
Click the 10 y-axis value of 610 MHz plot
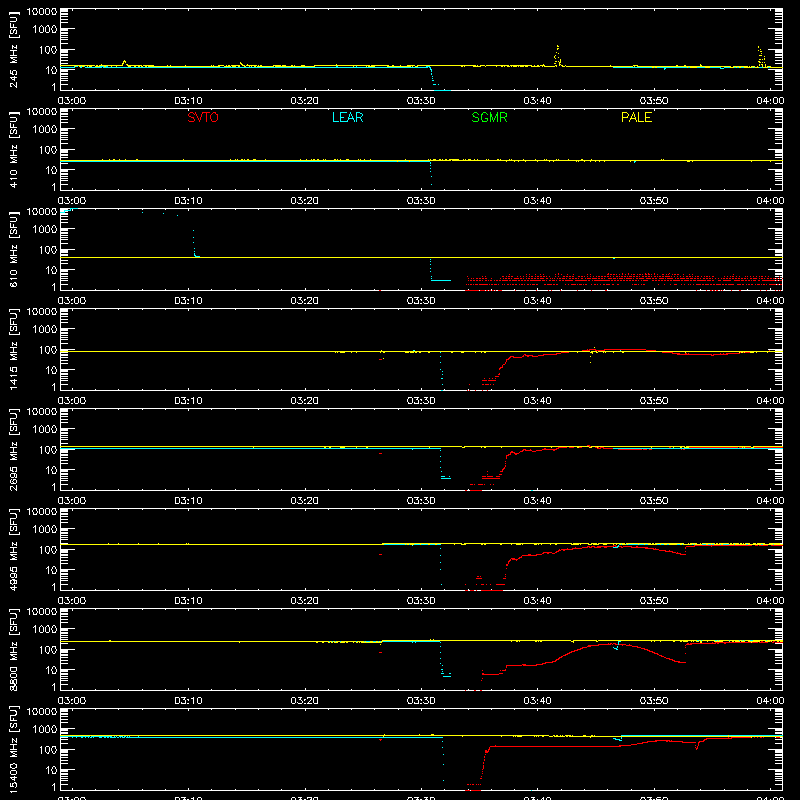52,270
